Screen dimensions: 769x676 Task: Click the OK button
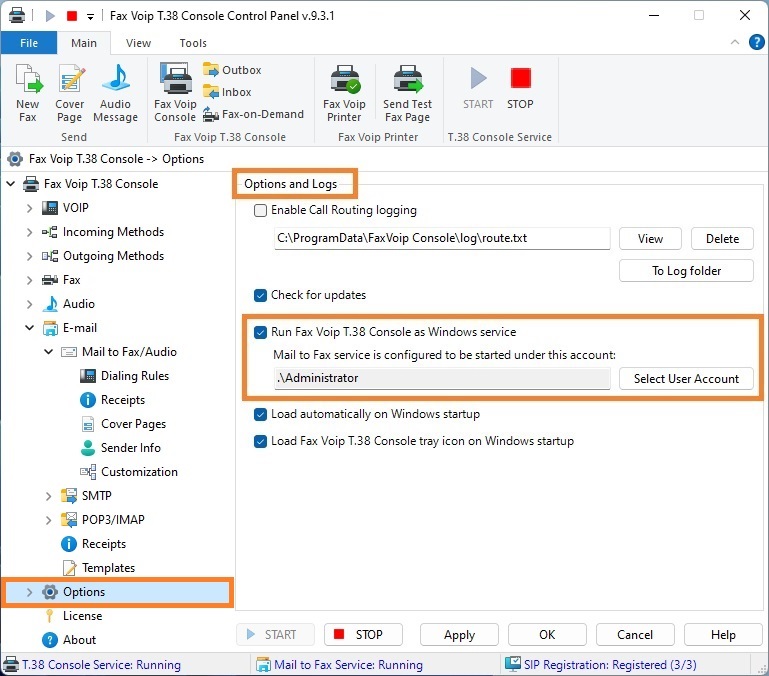click(x=547, y=635)
